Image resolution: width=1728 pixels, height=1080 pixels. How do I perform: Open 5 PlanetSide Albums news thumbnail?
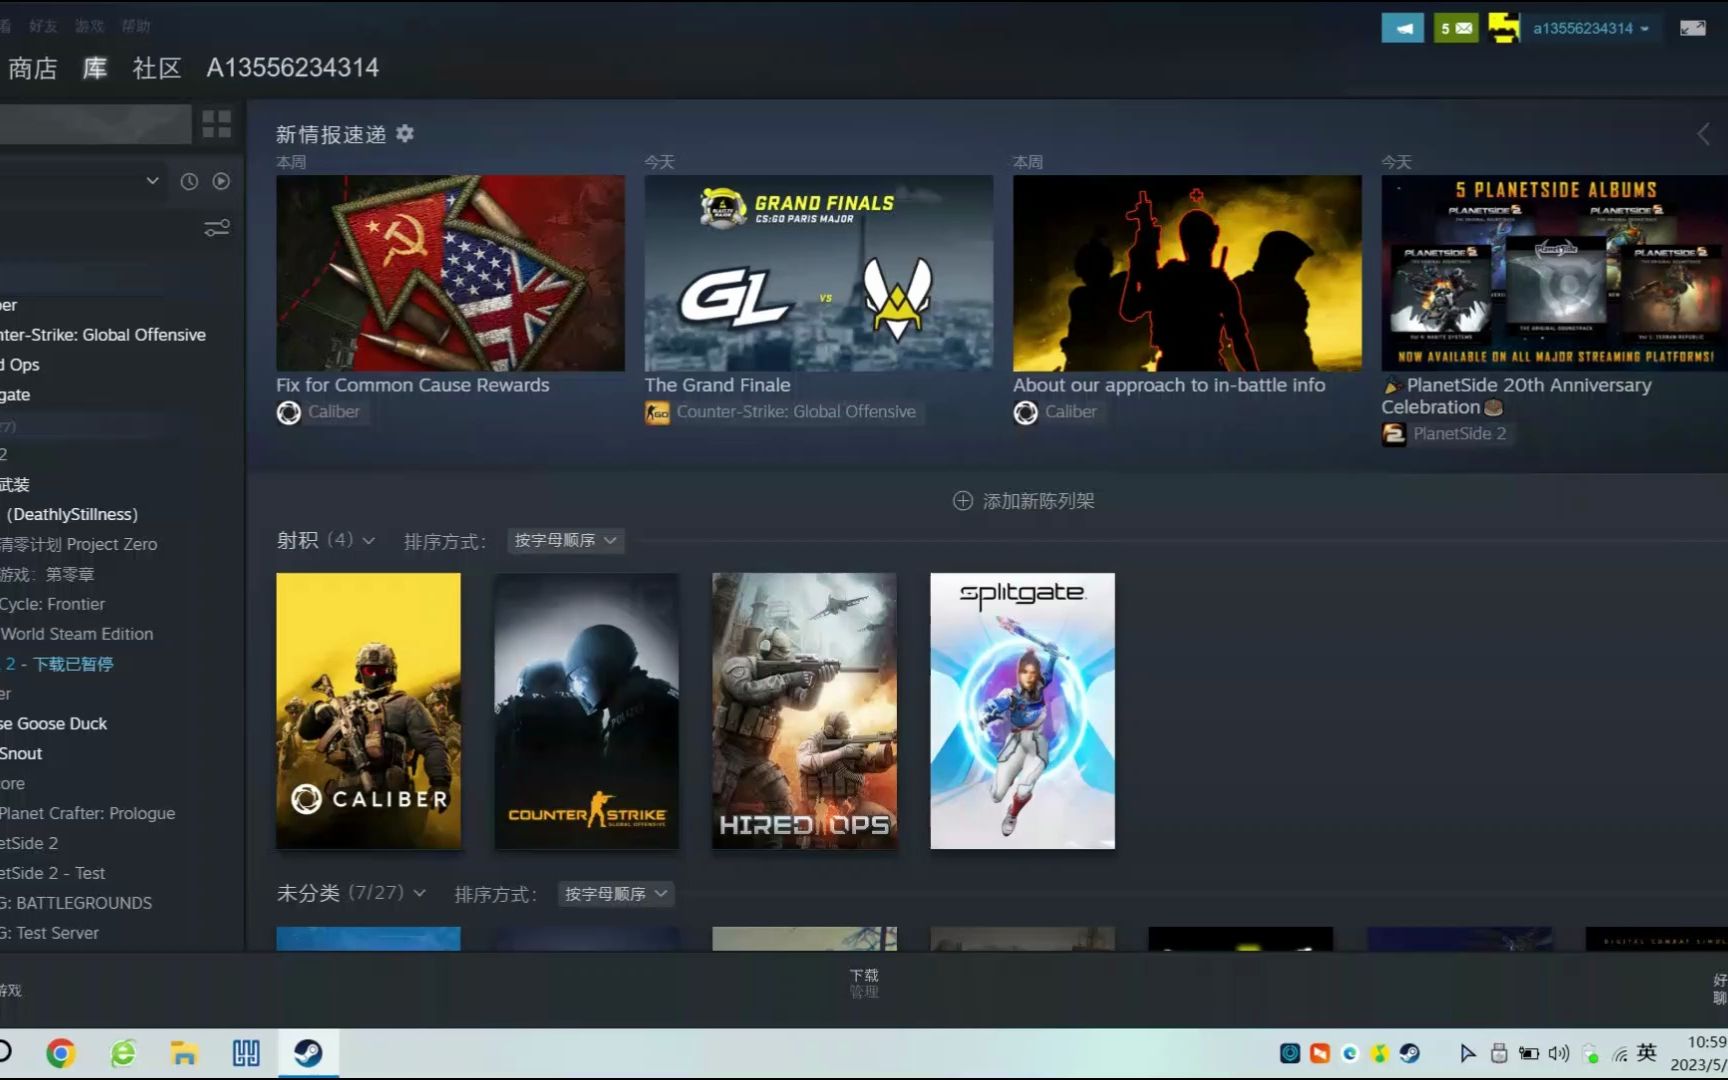tap(1554, 273)
